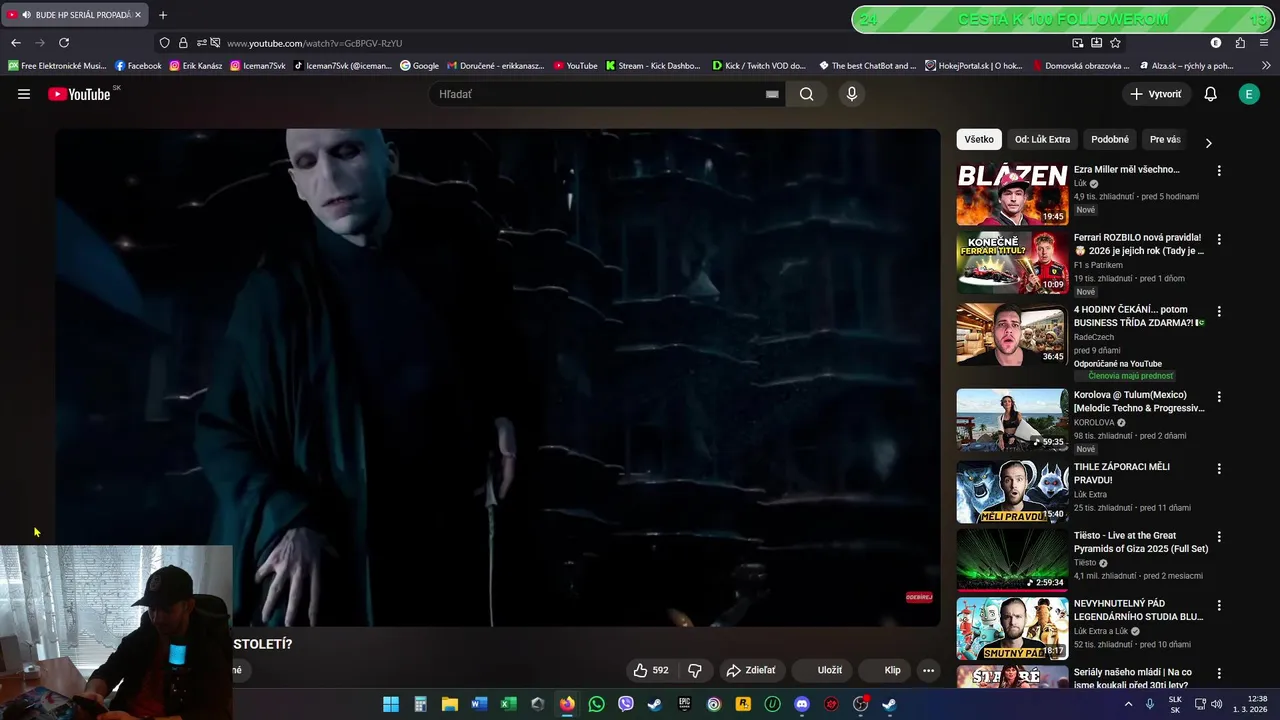Click the 'Vytvoriť' create button
Viewport: 1280px width, 720px height.
coord(1156,94)
